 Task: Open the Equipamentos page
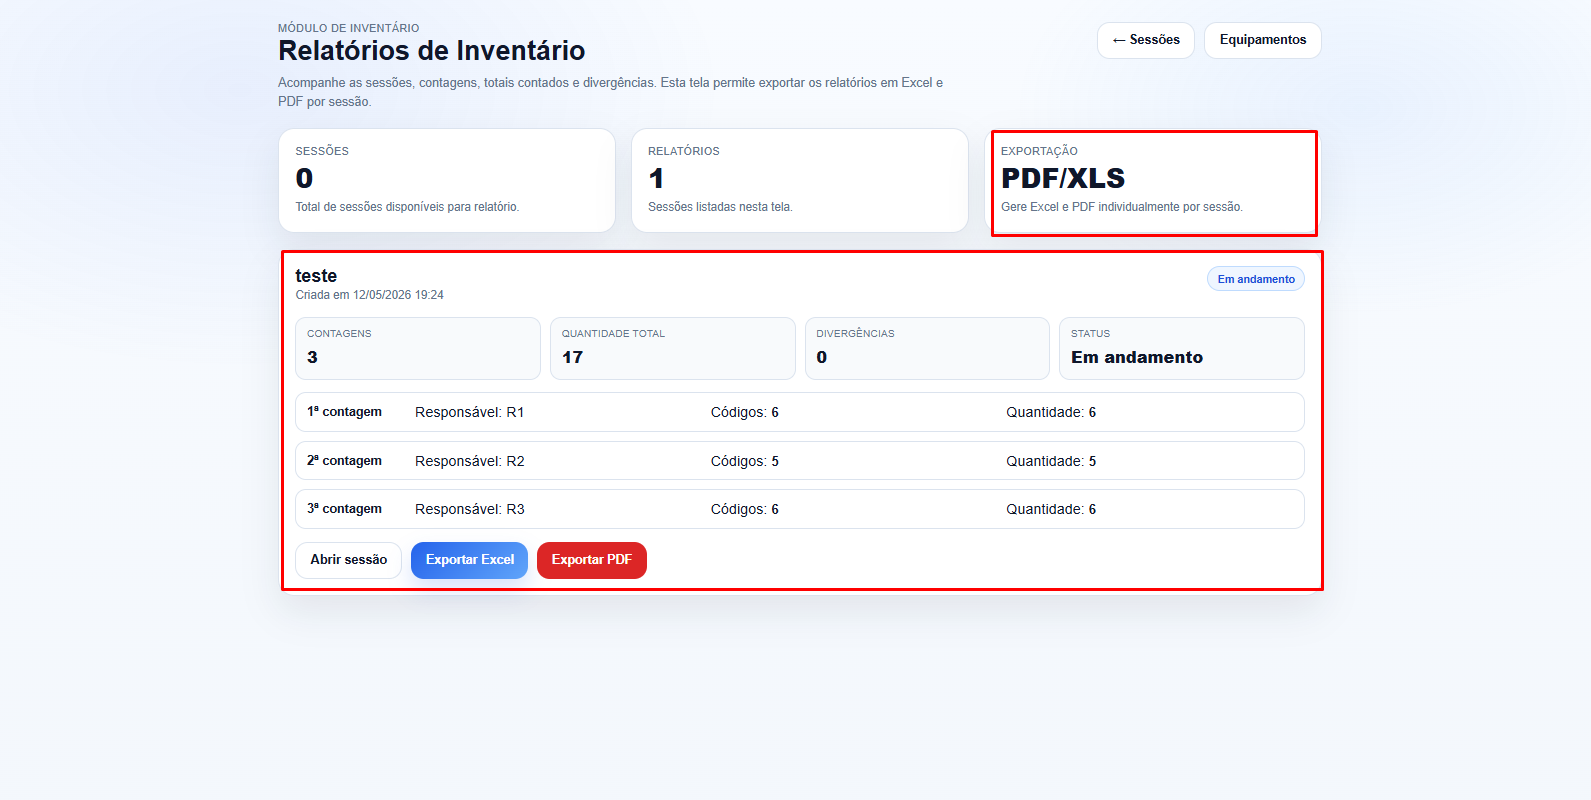tap(1263, 40)
